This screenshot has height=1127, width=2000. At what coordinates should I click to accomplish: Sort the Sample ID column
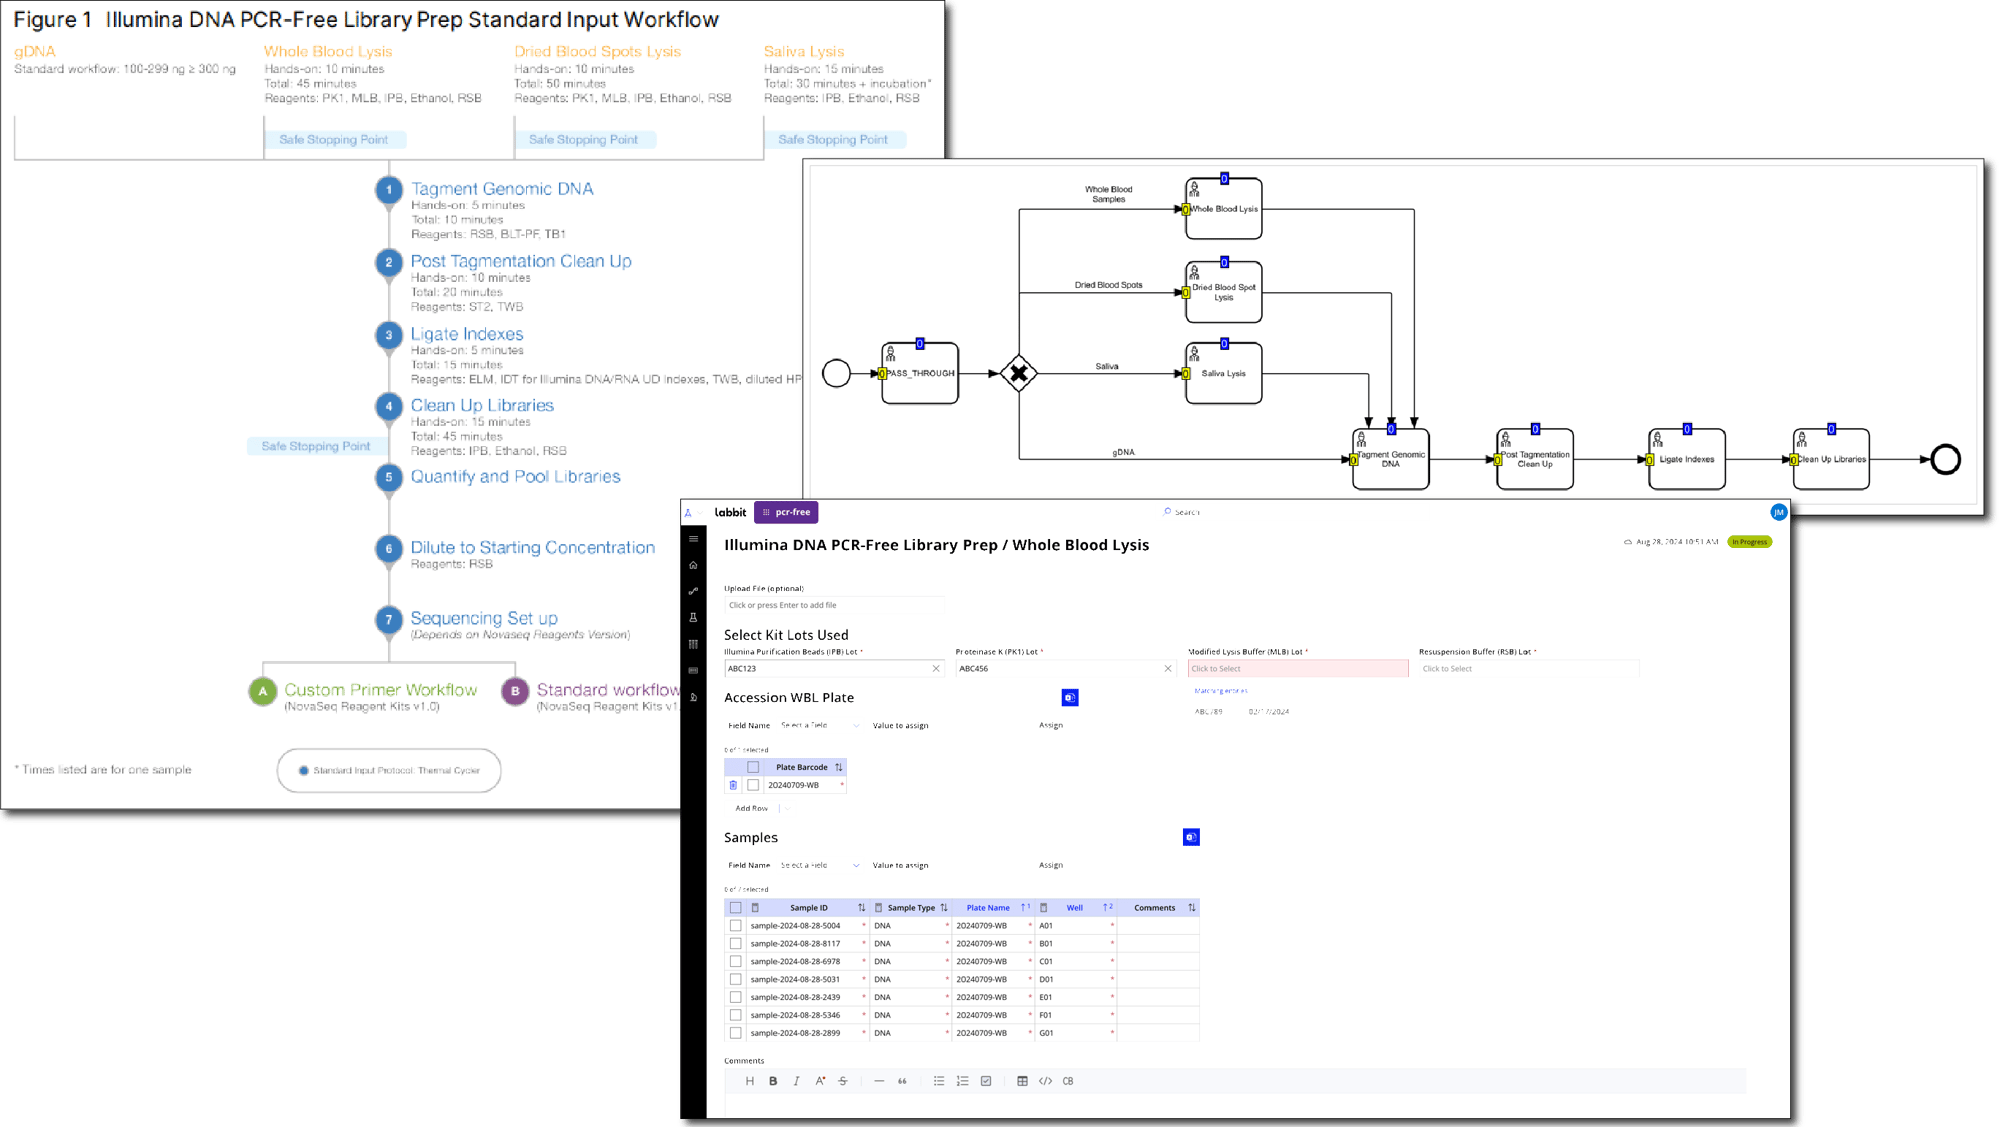tap(862, 908)
